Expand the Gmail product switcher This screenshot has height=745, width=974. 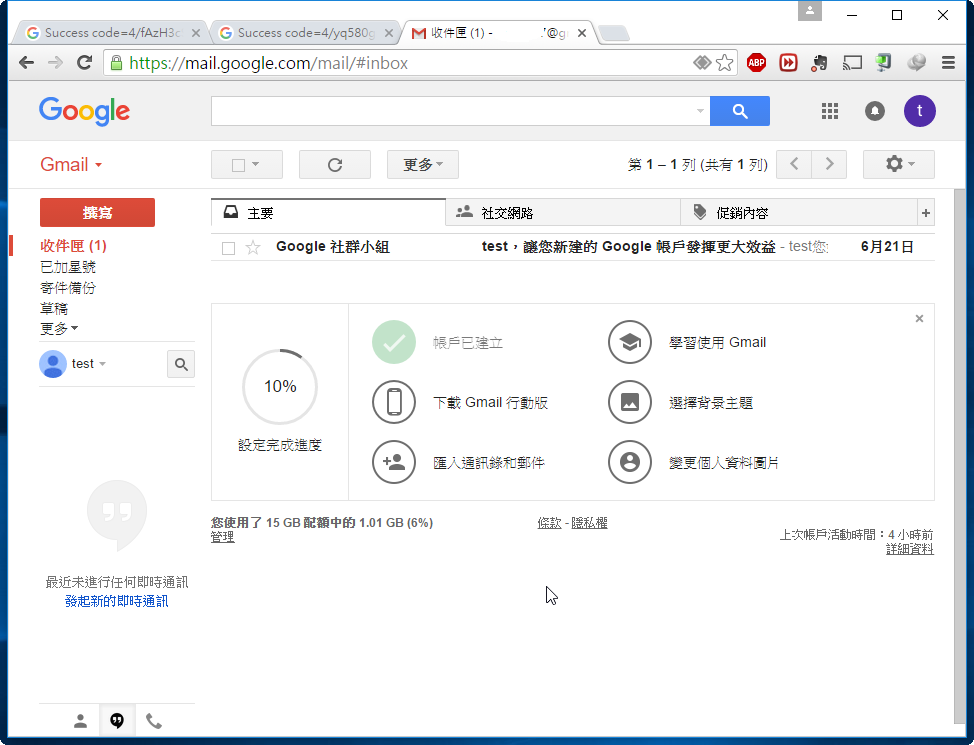pos(71,165)
